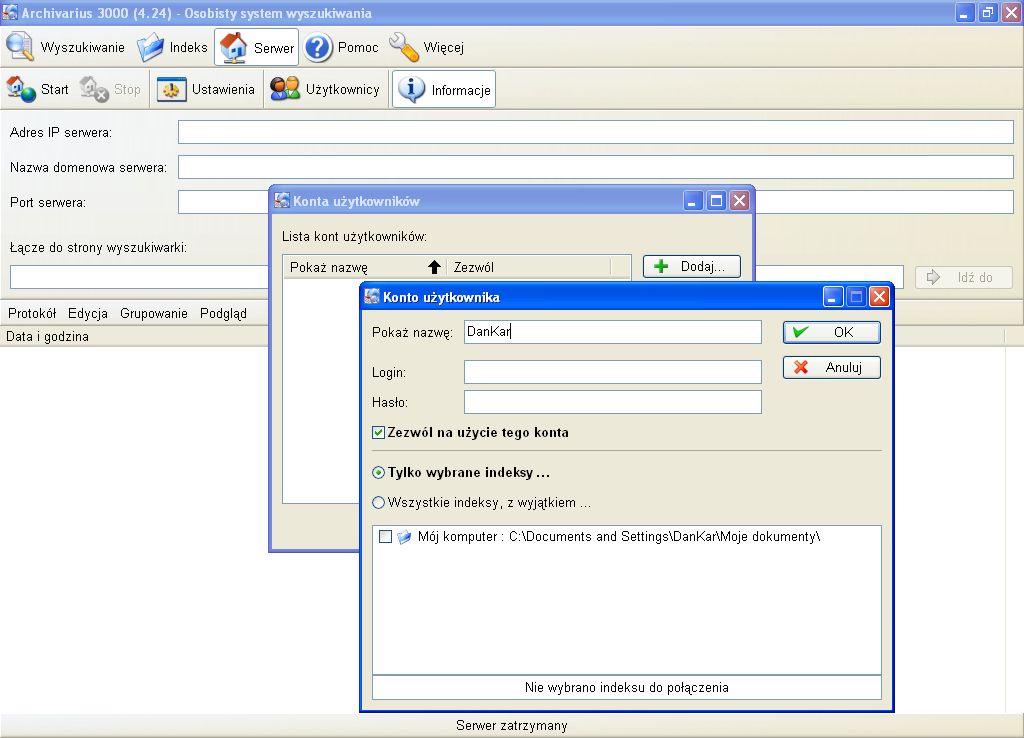The width and height of the screenshot is (1024, 738).
Task: Click the Łącze do strony wyszukiwarki field
Action: [139, 277]
